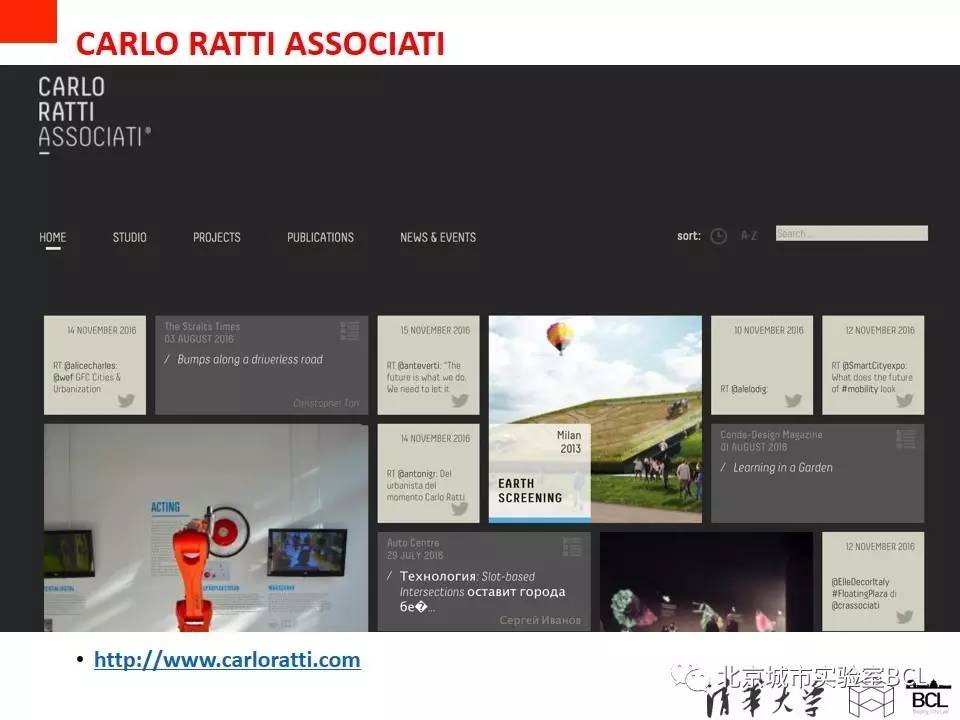Image resolution: width=960 pixels, height=720 pixels.
Task: Click Twitter bird on @antonigr tweet tile
Action: (x=460, y=508)
